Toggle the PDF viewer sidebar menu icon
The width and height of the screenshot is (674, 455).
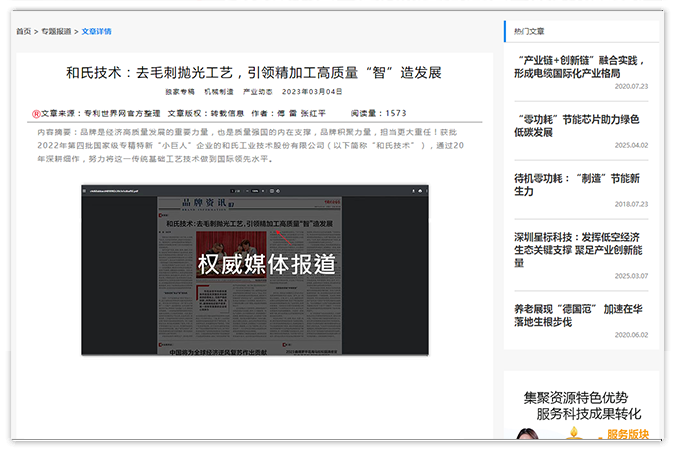click(x=84, y=191)
